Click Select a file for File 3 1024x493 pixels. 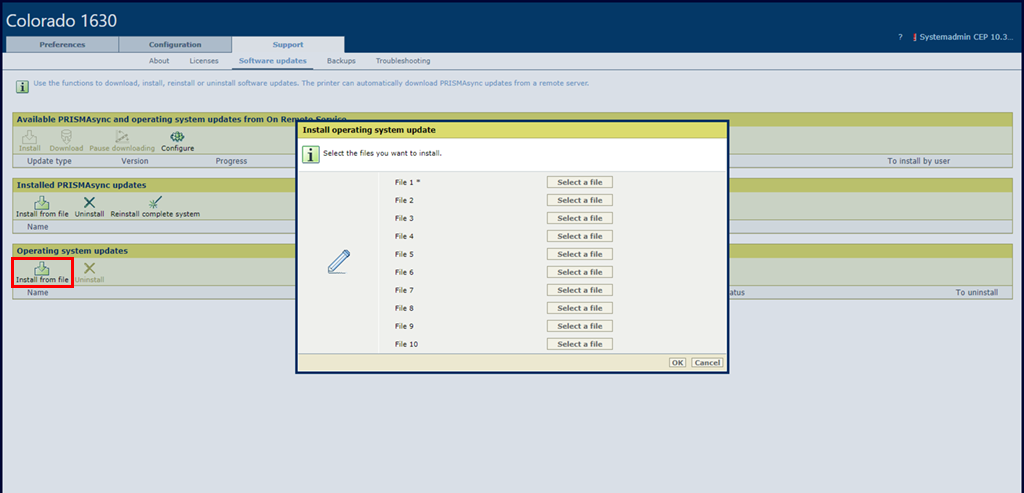pos(580,218)
